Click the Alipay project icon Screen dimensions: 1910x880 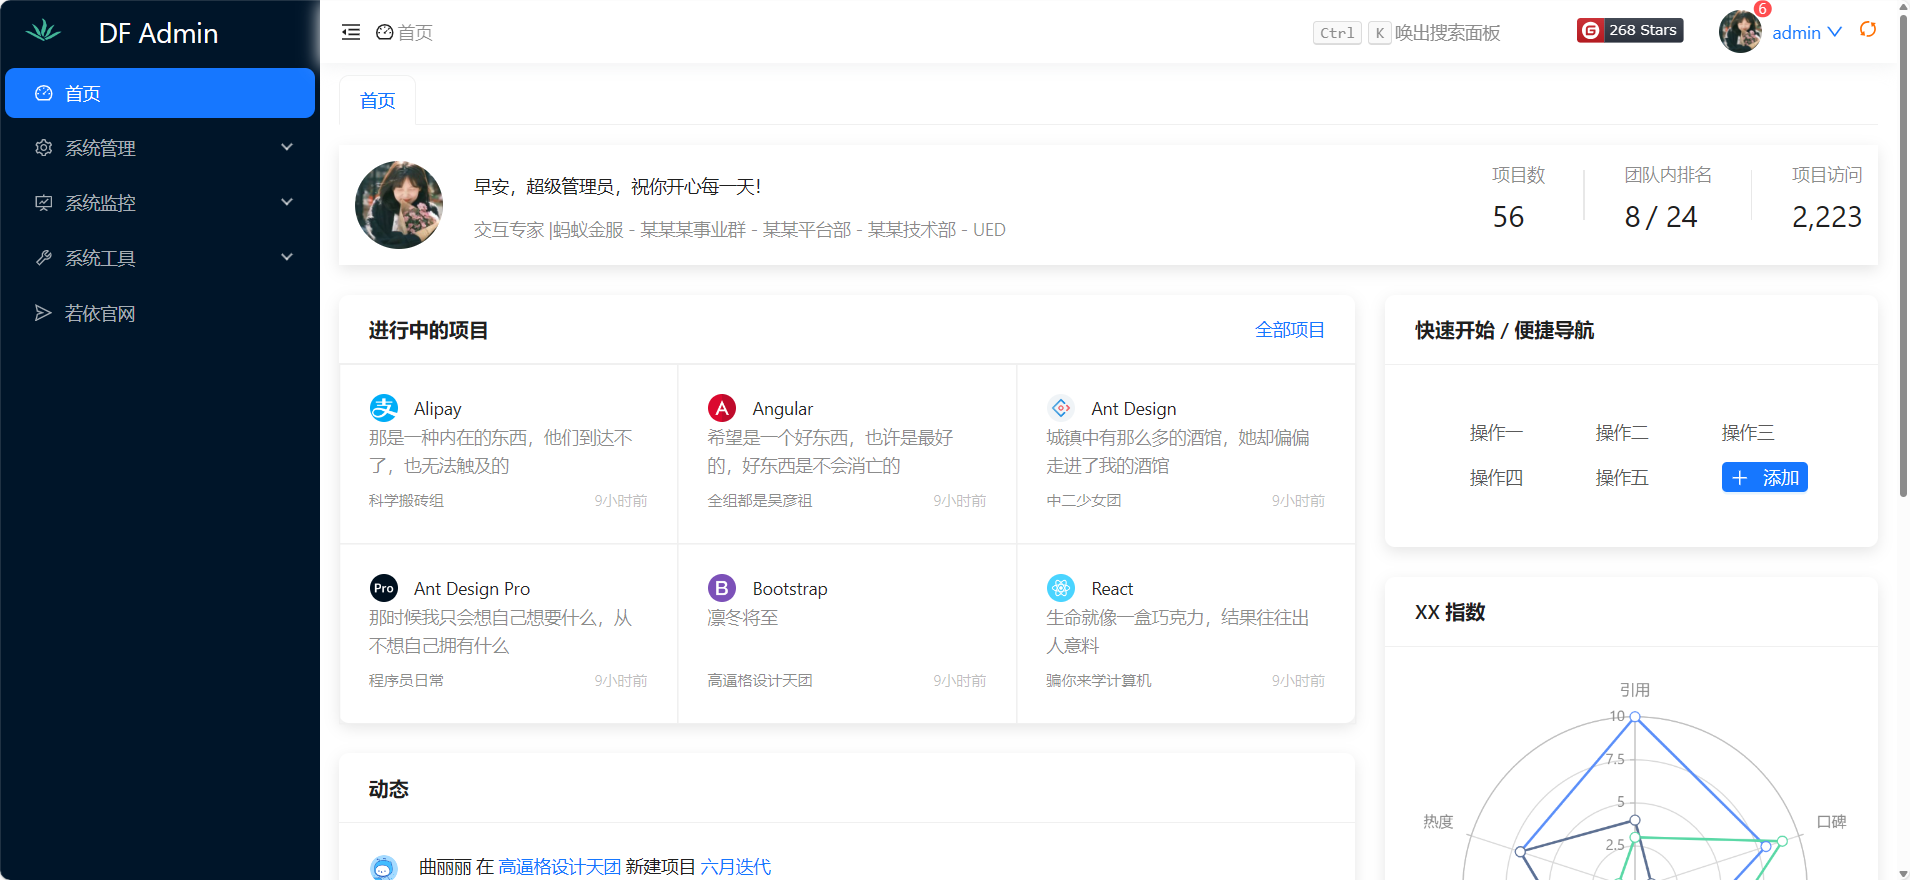coord(384,408)
